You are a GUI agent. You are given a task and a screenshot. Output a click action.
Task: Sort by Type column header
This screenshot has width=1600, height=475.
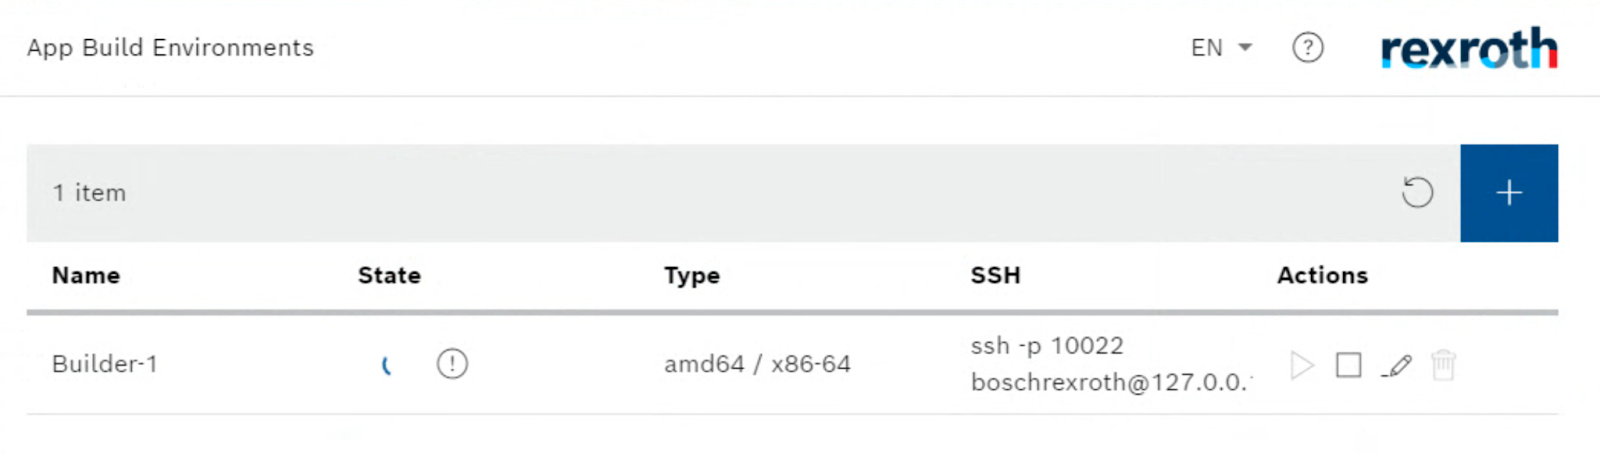tap(692, 276)
